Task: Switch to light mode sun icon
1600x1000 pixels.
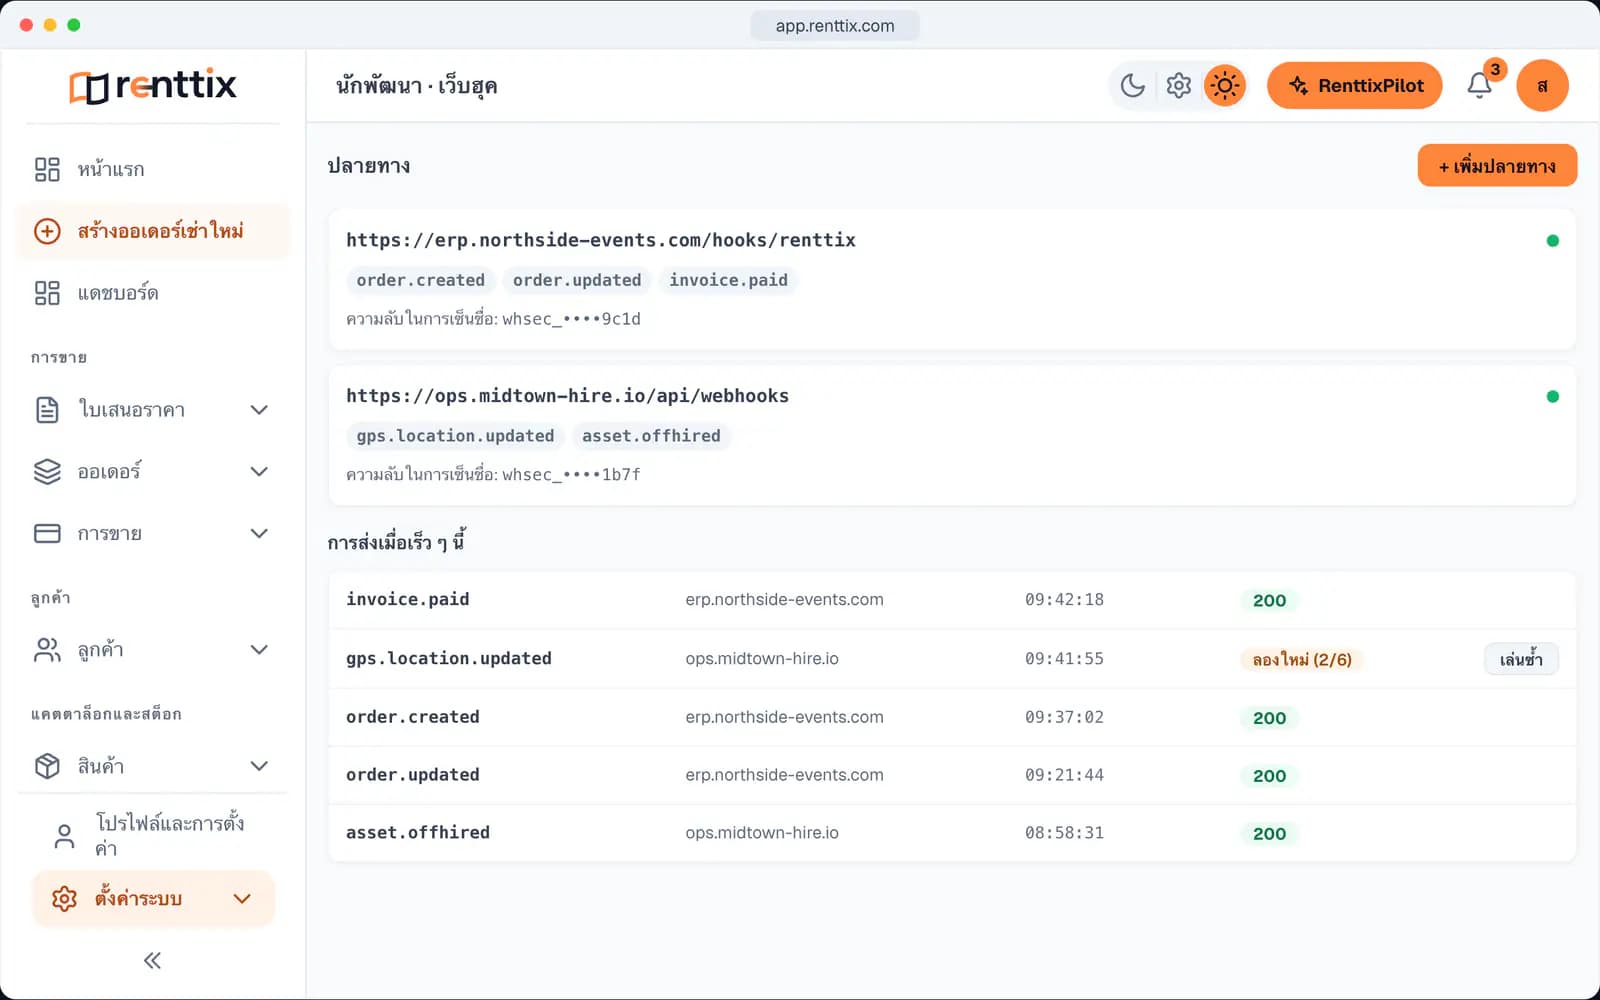Action: (1225, 86)
